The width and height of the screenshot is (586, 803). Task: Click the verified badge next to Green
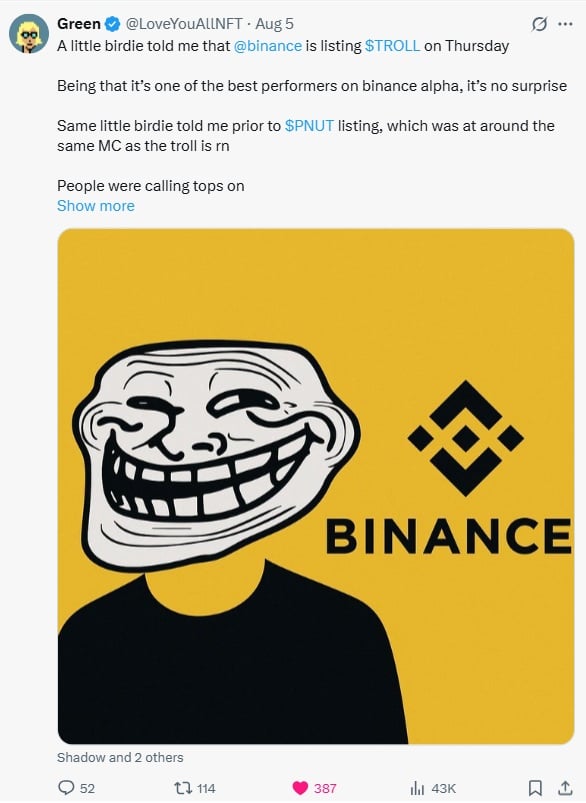click(x=113, y=24)
